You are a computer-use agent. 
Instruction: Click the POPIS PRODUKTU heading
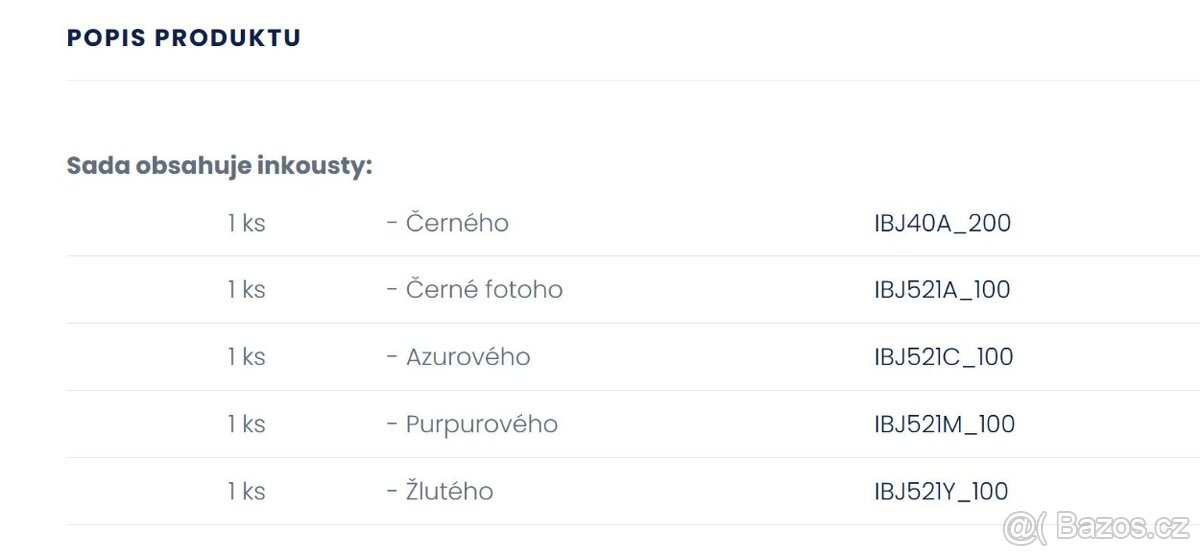tap(184, 38)
